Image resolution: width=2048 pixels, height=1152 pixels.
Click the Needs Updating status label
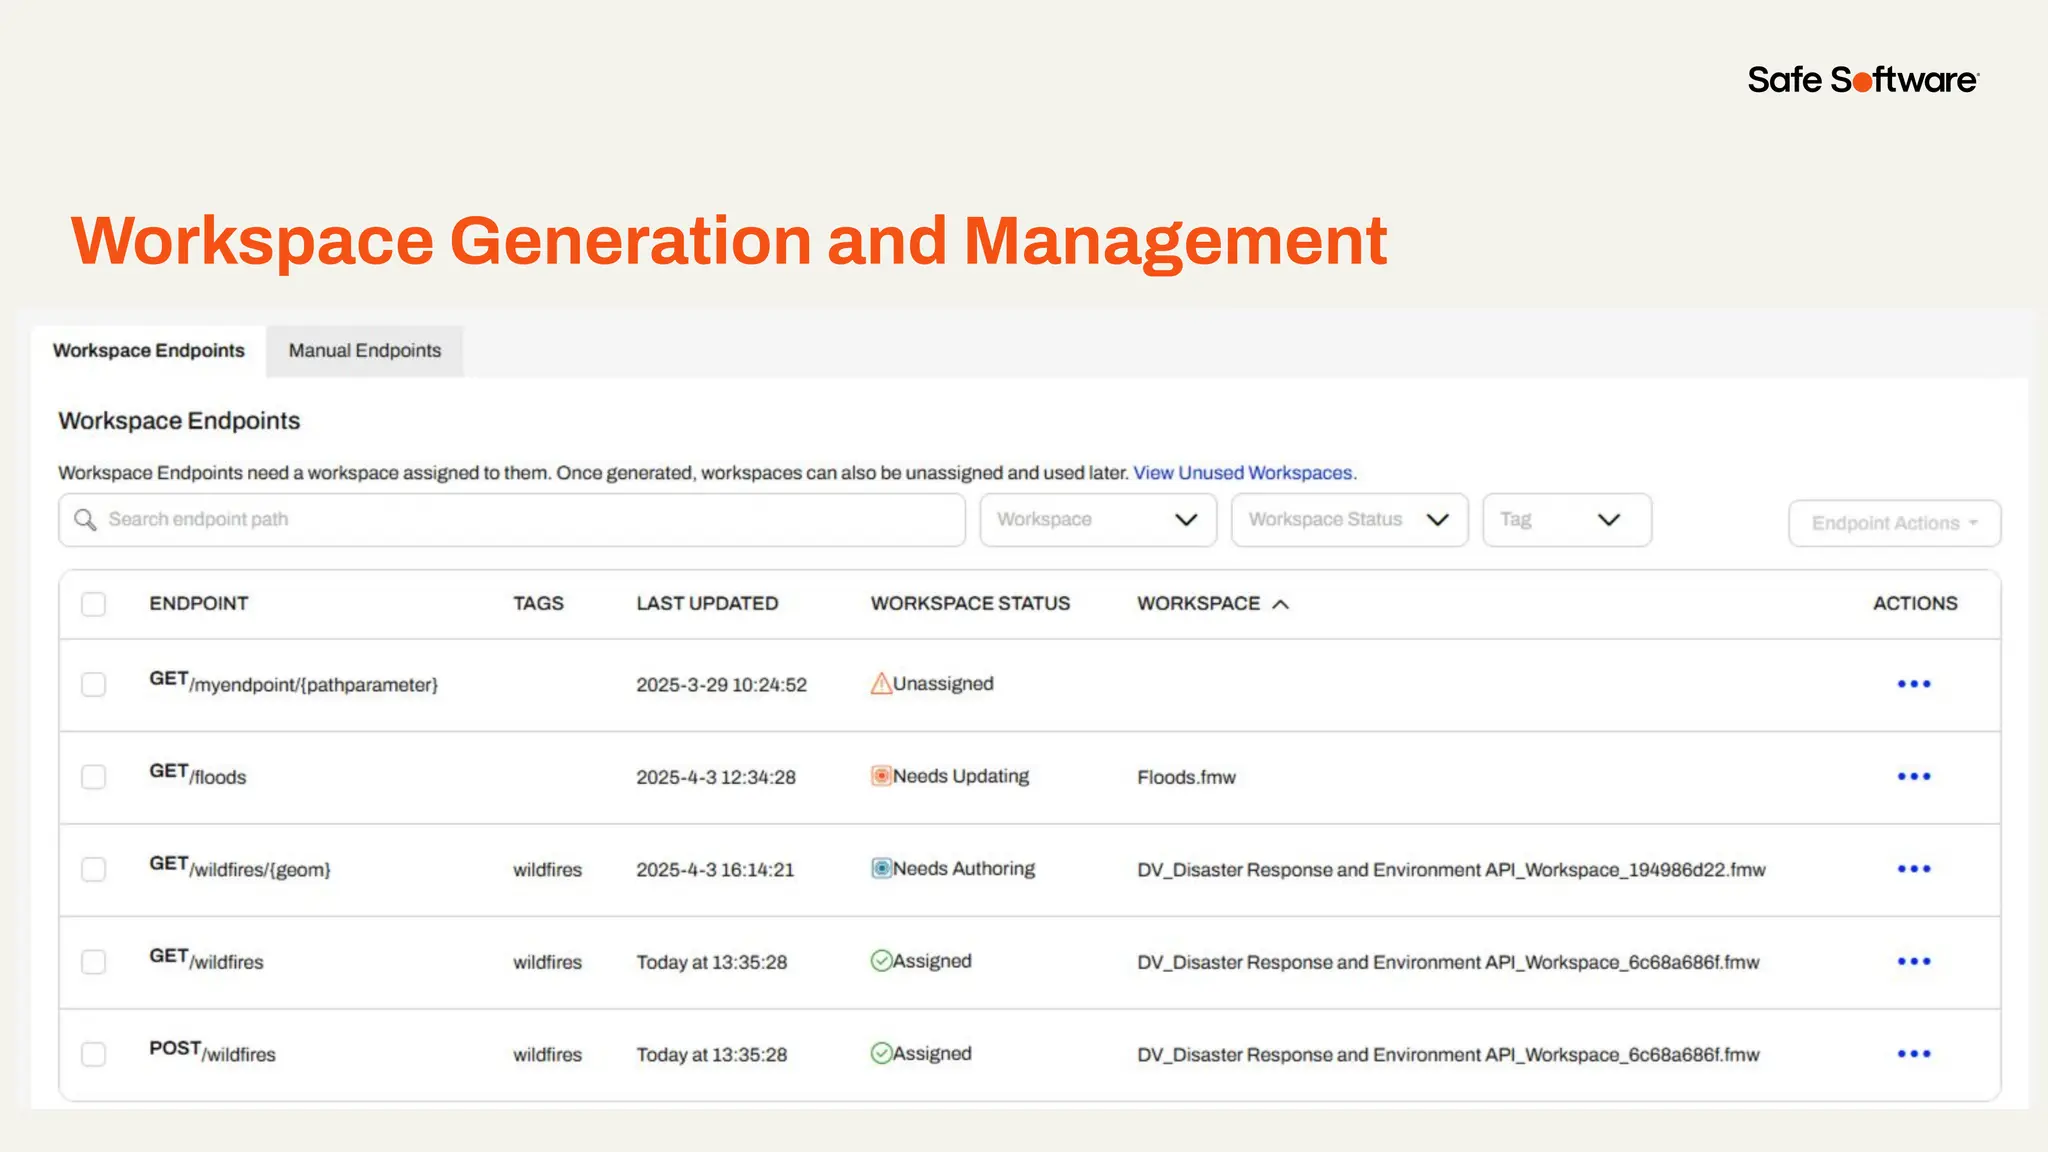(961, 776)
